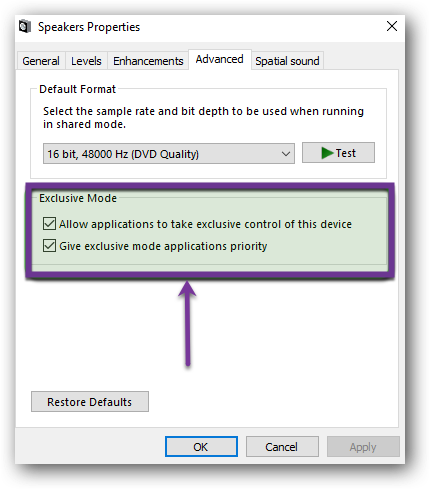Click the Exclusive Mode group label
Viewport: 430px width, 489px height.
tap(78, 198)
